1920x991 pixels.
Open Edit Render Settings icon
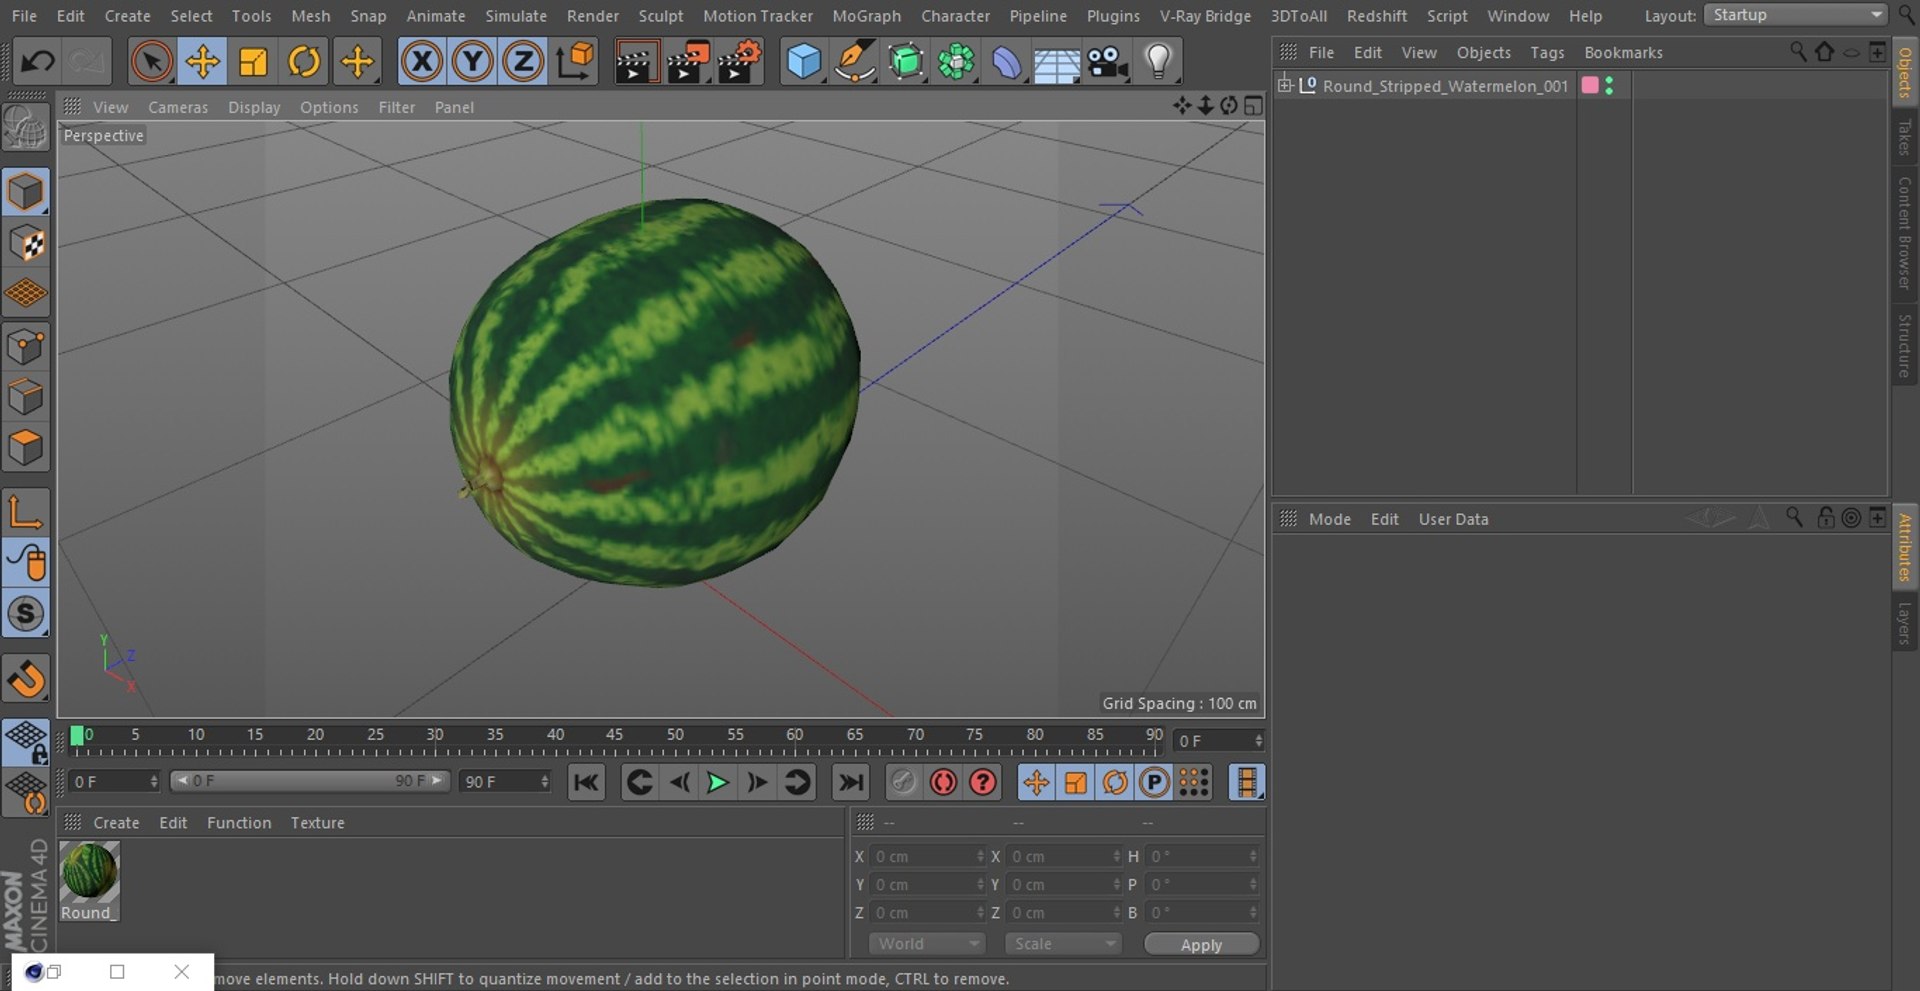pyautogui.click(x=740, y=62)
